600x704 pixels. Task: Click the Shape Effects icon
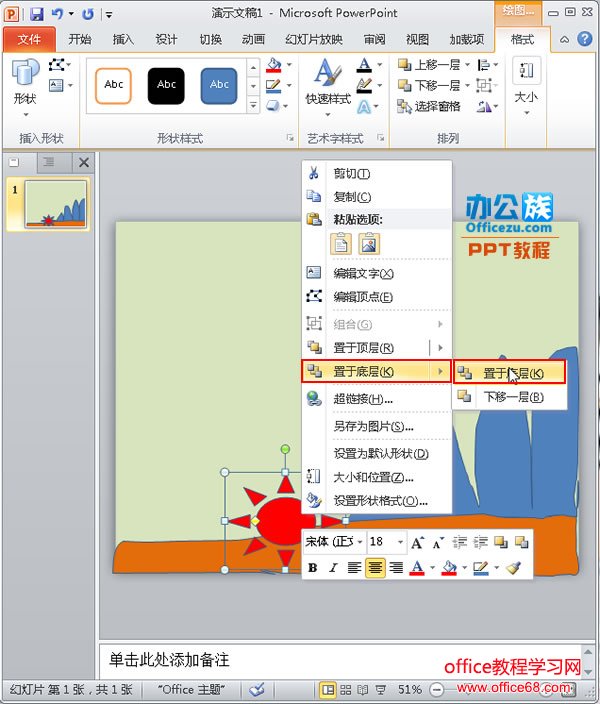(x=273, y=106)
